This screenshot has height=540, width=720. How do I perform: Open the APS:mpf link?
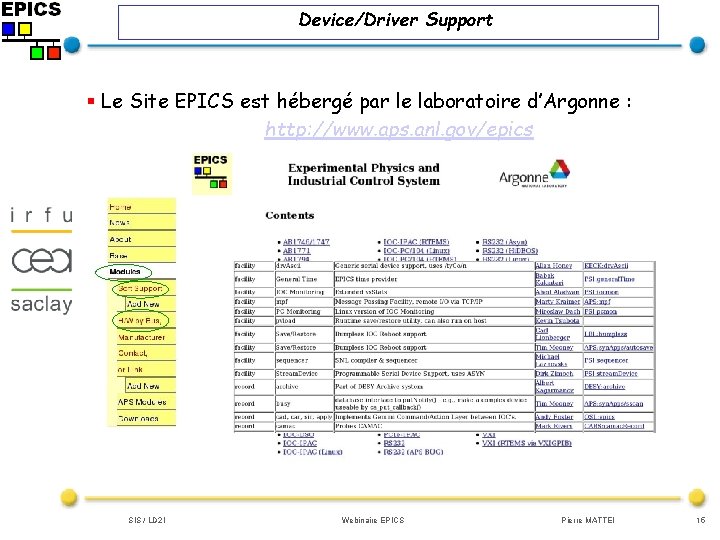point(597,302)
